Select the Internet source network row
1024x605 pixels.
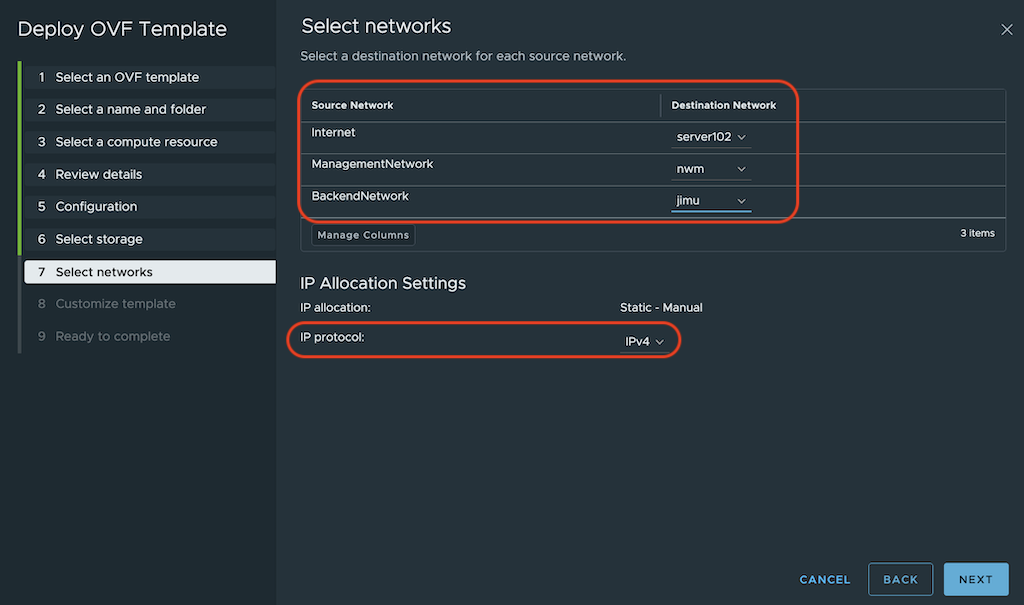(x=334, y=132)
